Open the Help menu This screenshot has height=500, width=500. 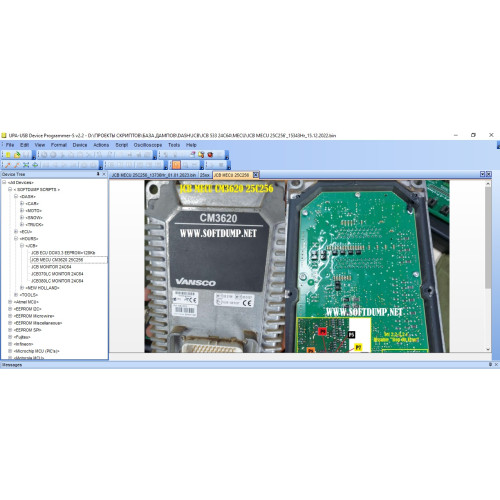pyautogui.click(x=191, y=145)
